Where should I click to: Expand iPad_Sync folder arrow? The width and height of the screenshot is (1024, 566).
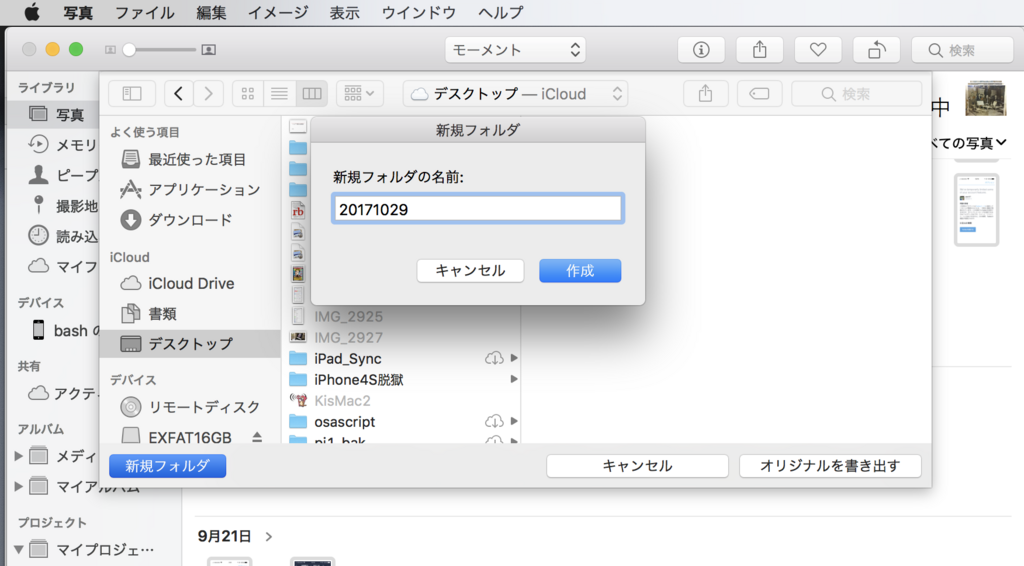click(514, 358)
